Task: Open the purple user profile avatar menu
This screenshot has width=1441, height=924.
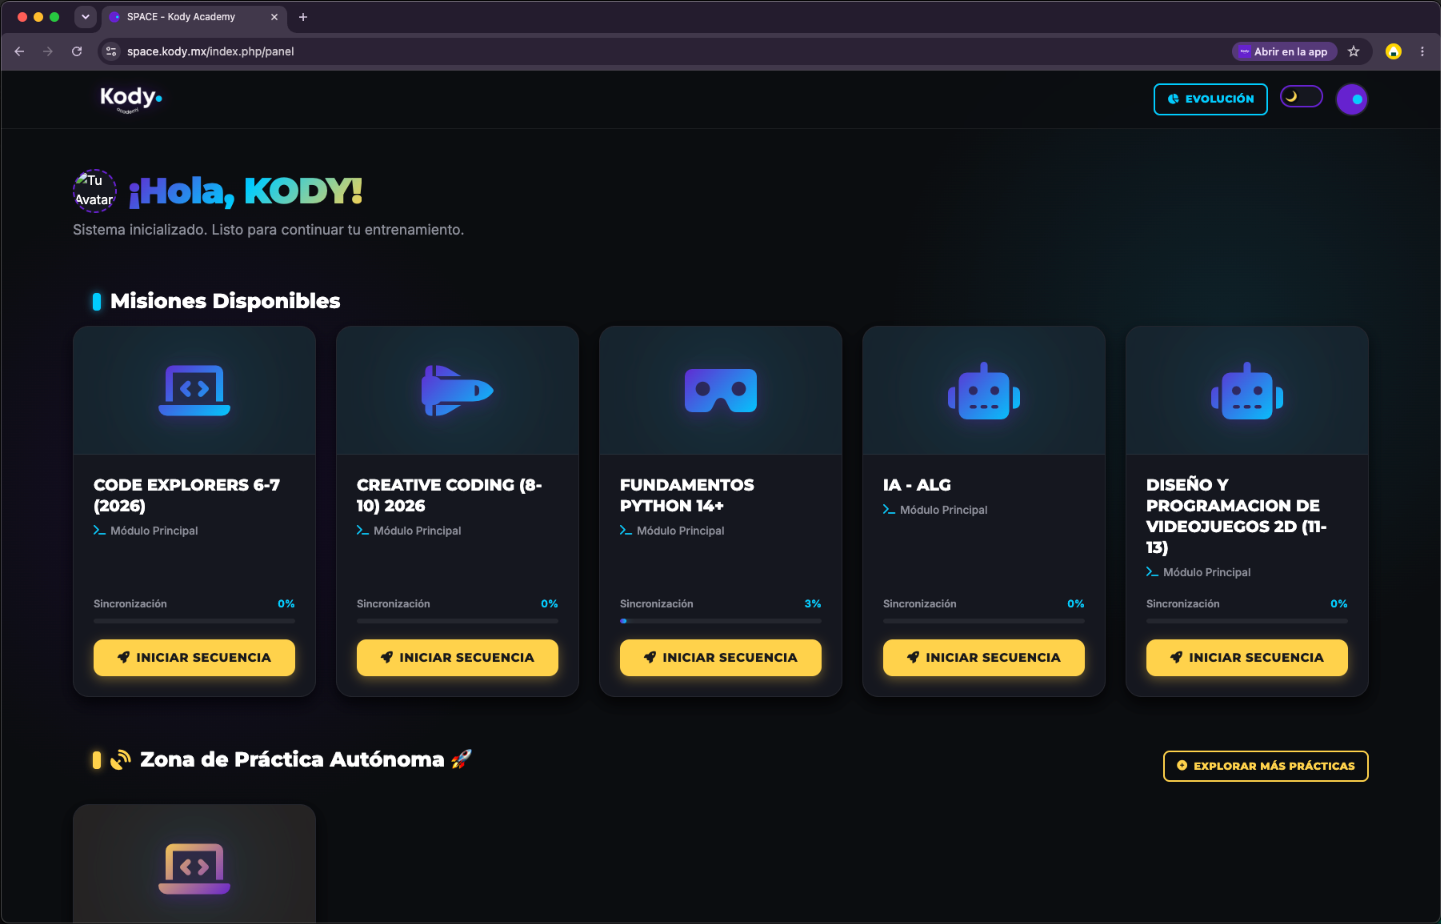Action: point(1352,99)
